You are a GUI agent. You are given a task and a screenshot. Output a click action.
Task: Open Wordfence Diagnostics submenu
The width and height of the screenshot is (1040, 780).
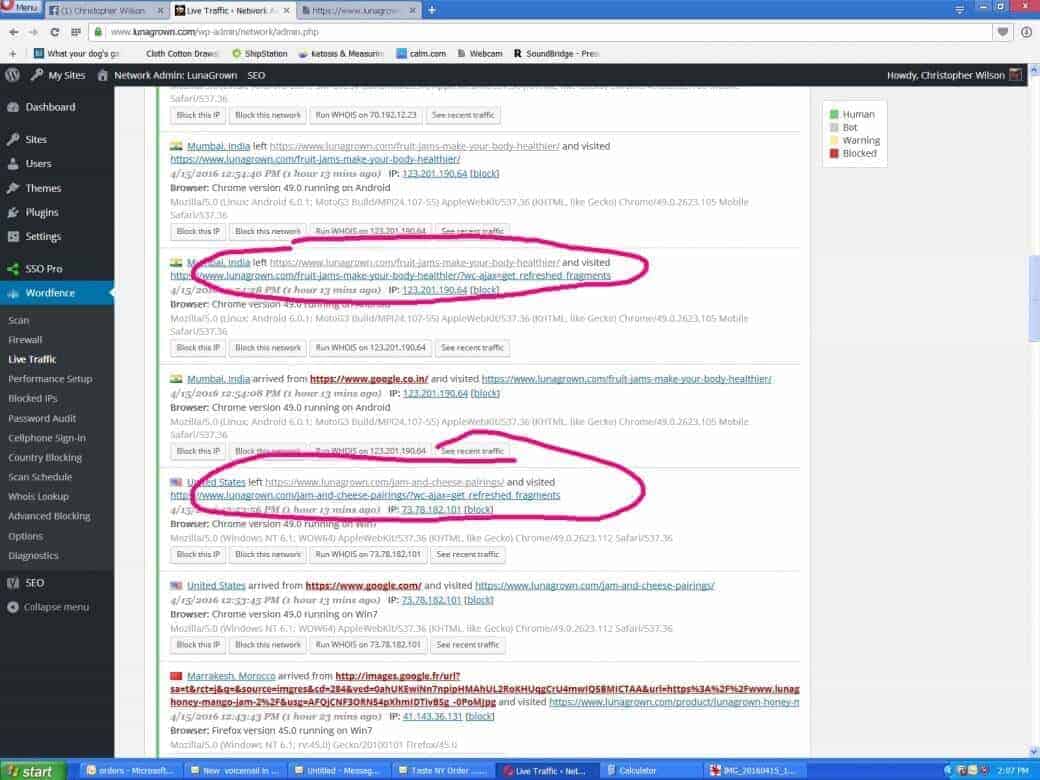pos(33,555)
